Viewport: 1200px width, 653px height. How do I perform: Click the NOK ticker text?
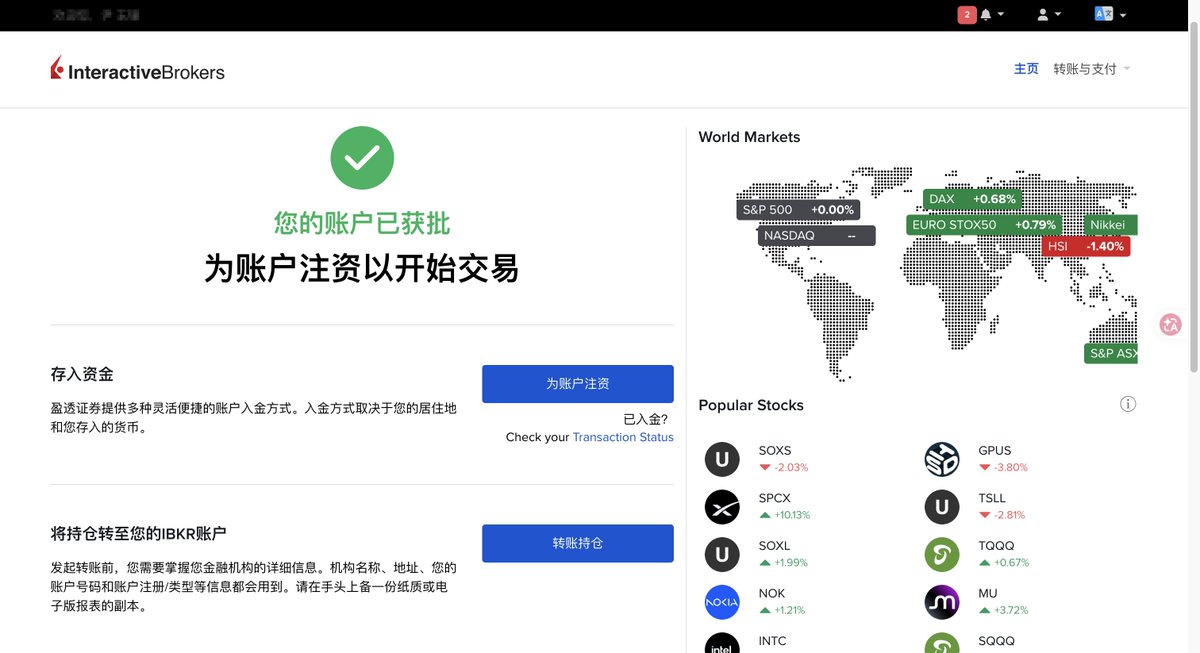click(x=772, y=593)
